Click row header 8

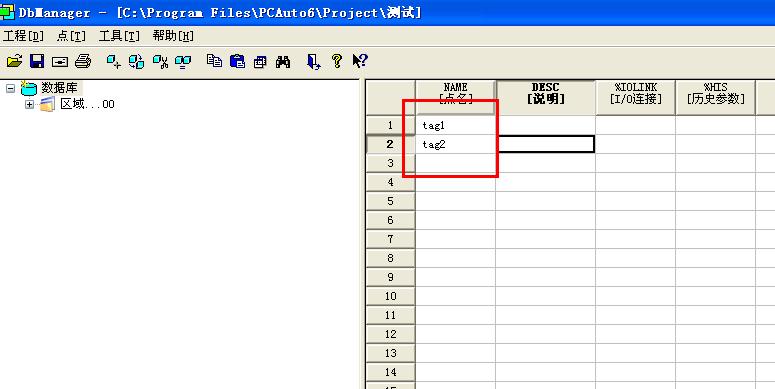click(x=390, y=258)
